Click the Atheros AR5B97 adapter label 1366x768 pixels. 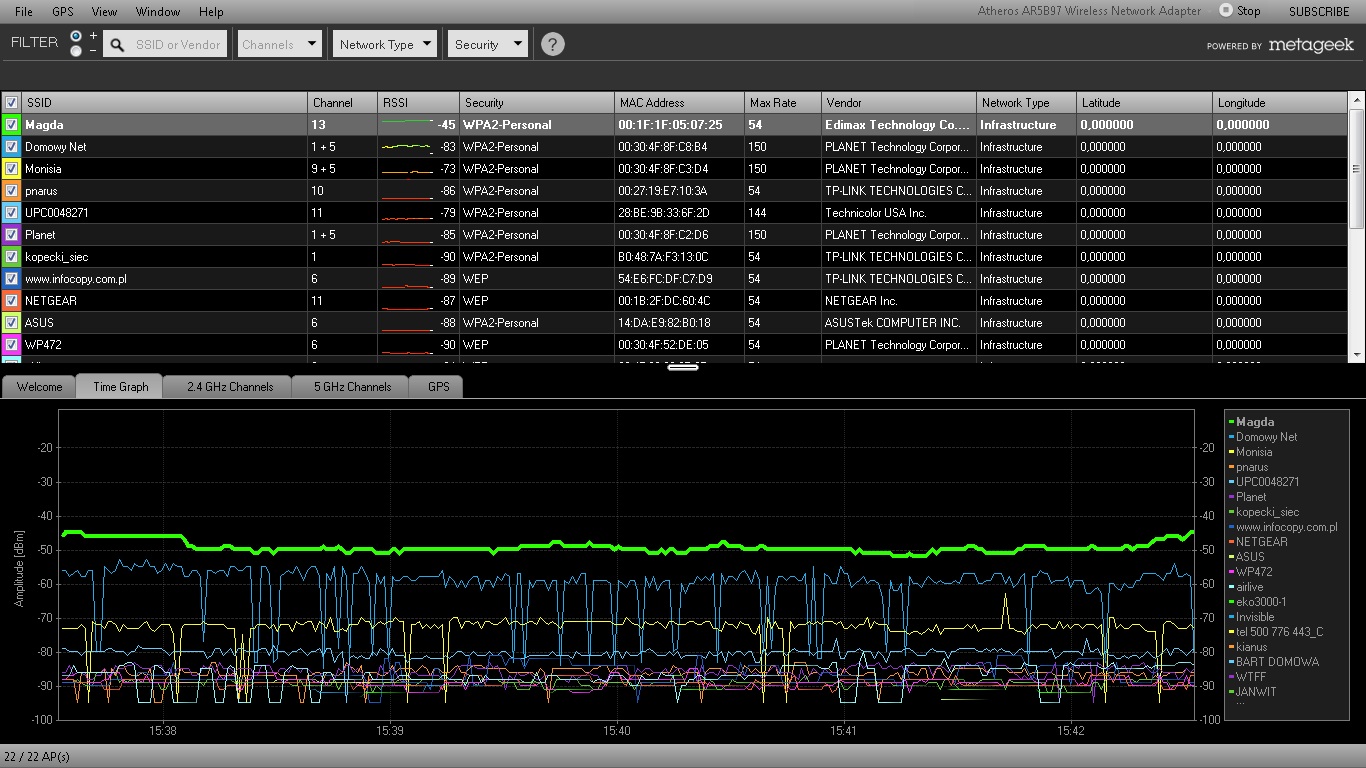1089,11
